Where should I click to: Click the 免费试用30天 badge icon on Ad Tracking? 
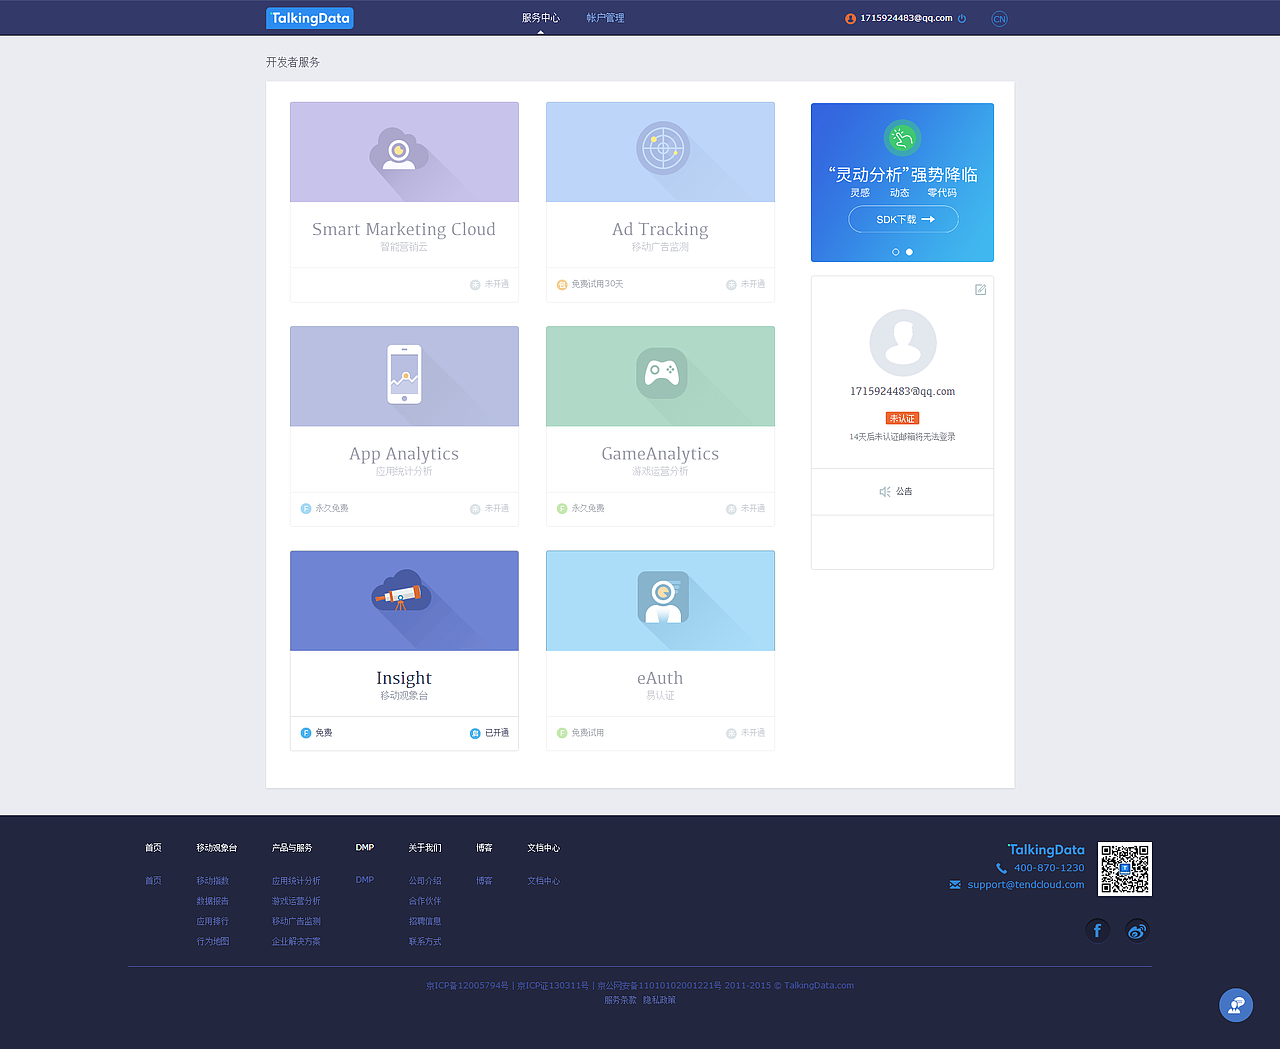562,285
